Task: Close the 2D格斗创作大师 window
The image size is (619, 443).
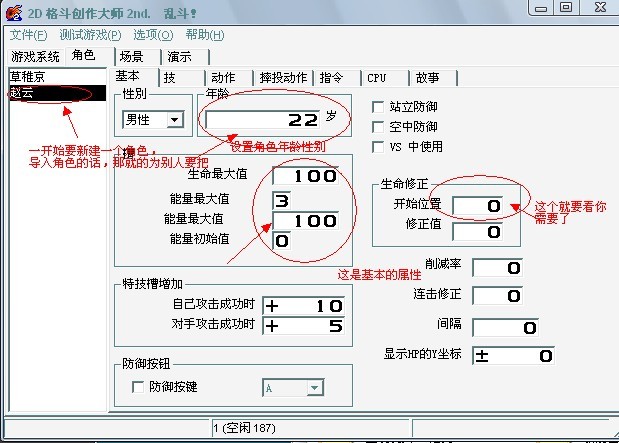Action: click(600, 8)
